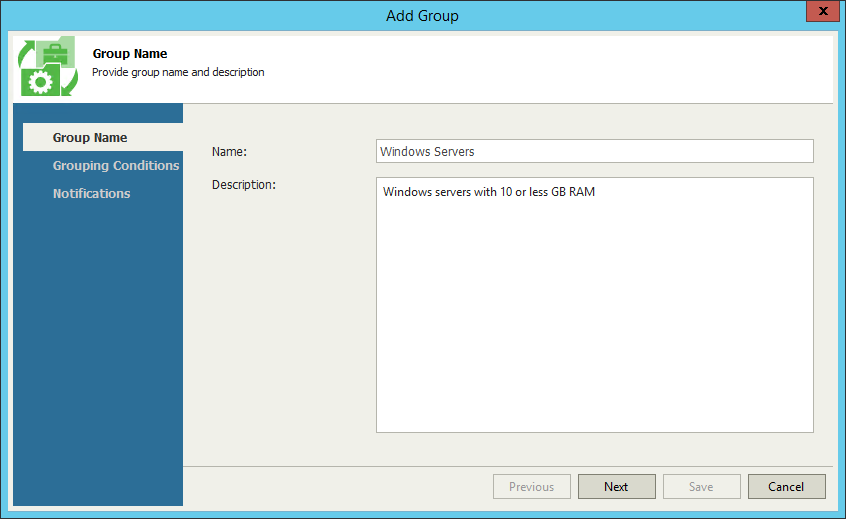The height and width of the screenshot is (519, 846).
Task: Click the grayed-out Save button
Action: pyautogui.click(x=701, y=487)
